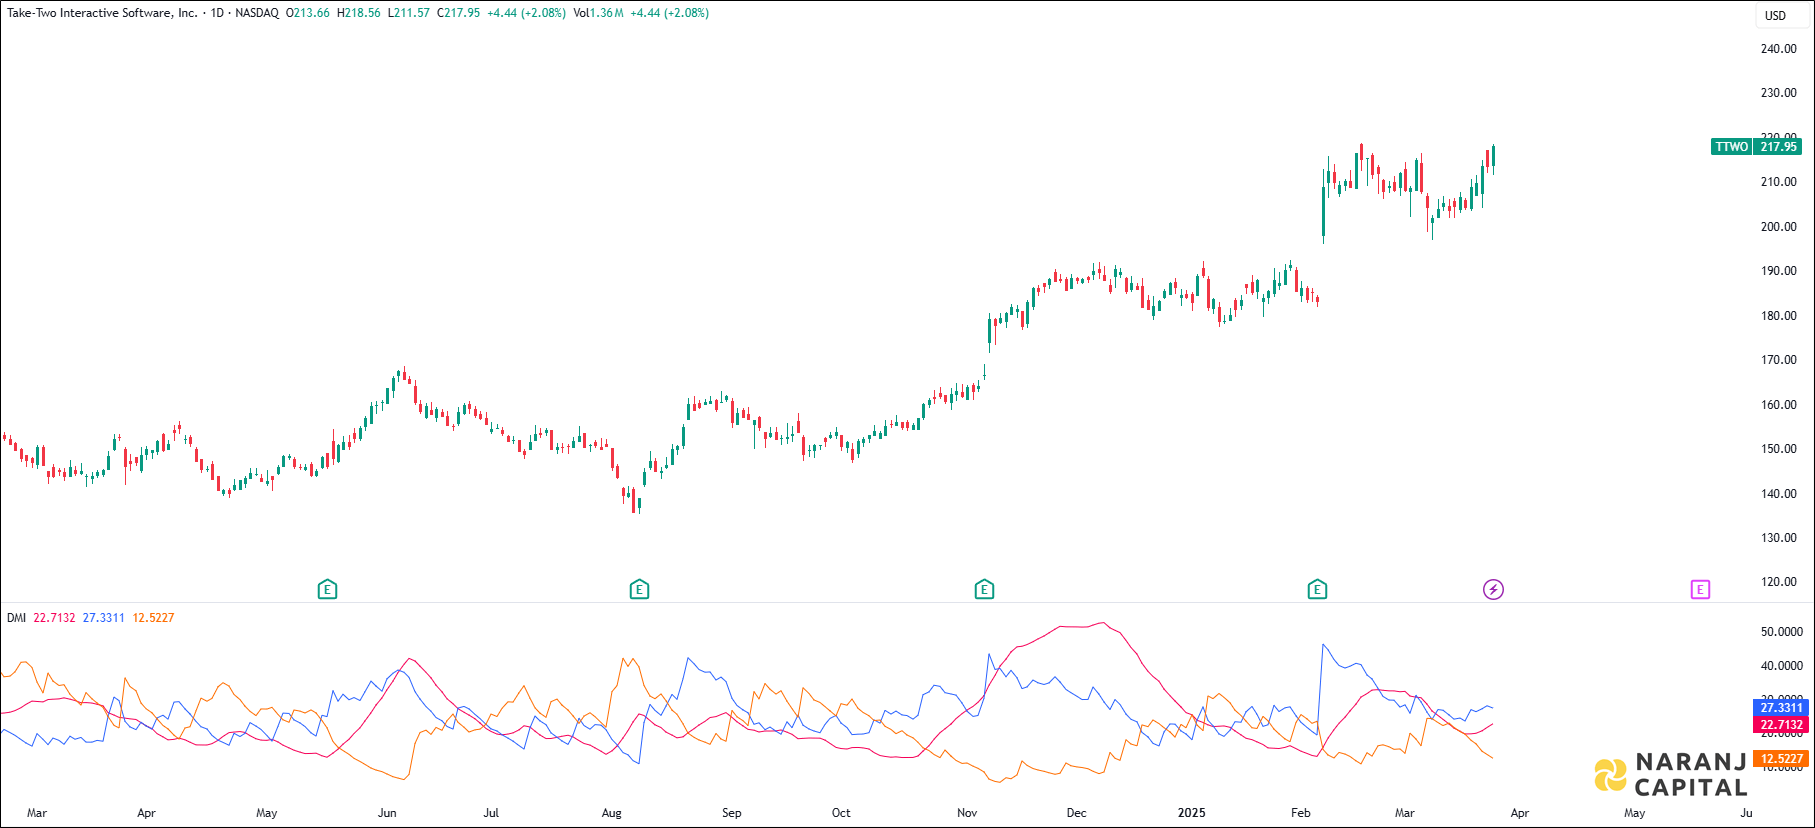The width and height of the screenshot is (1815, 828).
Task: Open the earnings marker near February 2025
Action: coord(1317,590)
